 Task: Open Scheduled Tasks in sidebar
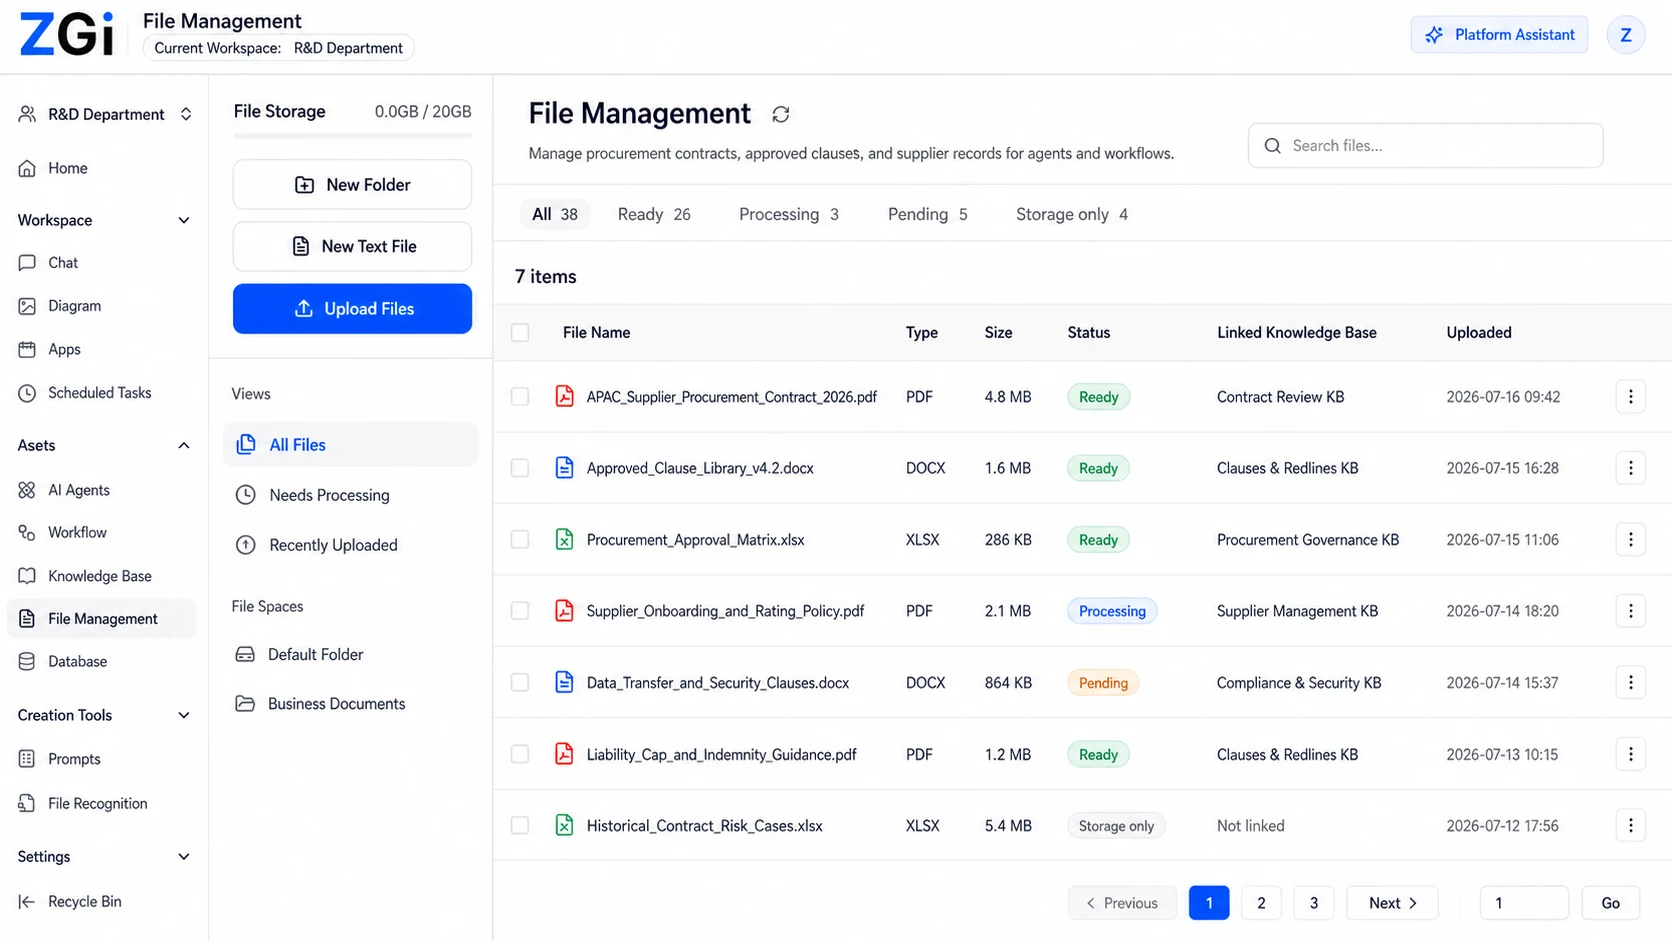point(99,393)
